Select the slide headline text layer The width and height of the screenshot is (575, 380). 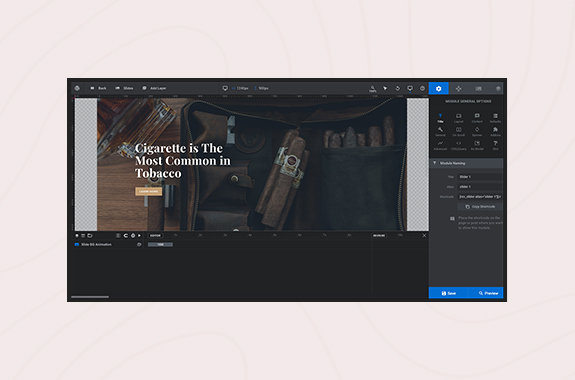(x=183, y=161)
